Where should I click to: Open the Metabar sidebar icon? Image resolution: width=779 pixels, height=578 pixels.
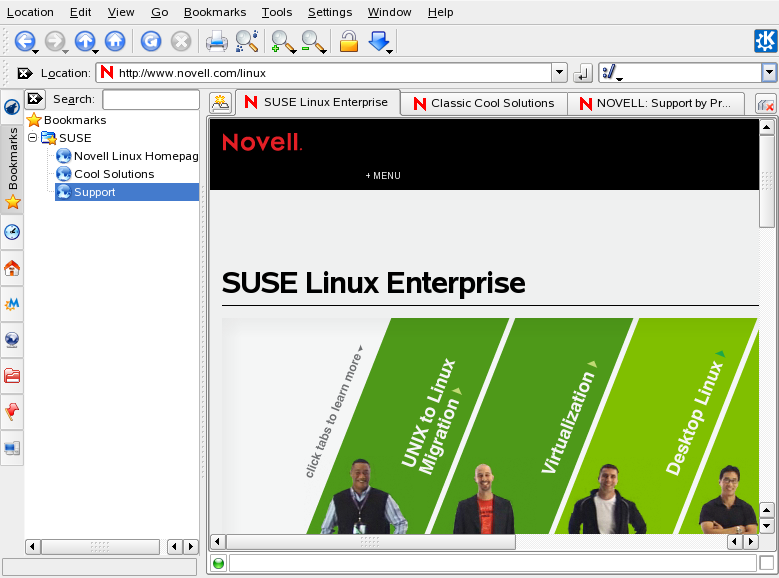pyautogui.click(x=12, y=304)
